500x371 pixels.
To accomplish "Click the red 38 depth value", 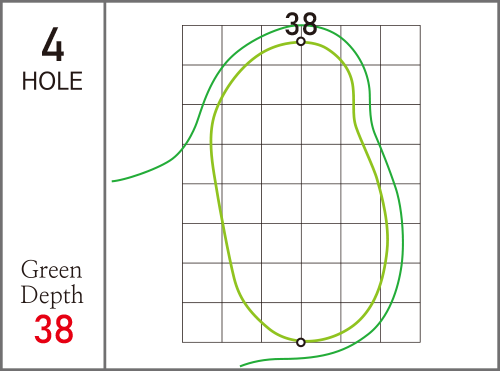I will point(54,329).
